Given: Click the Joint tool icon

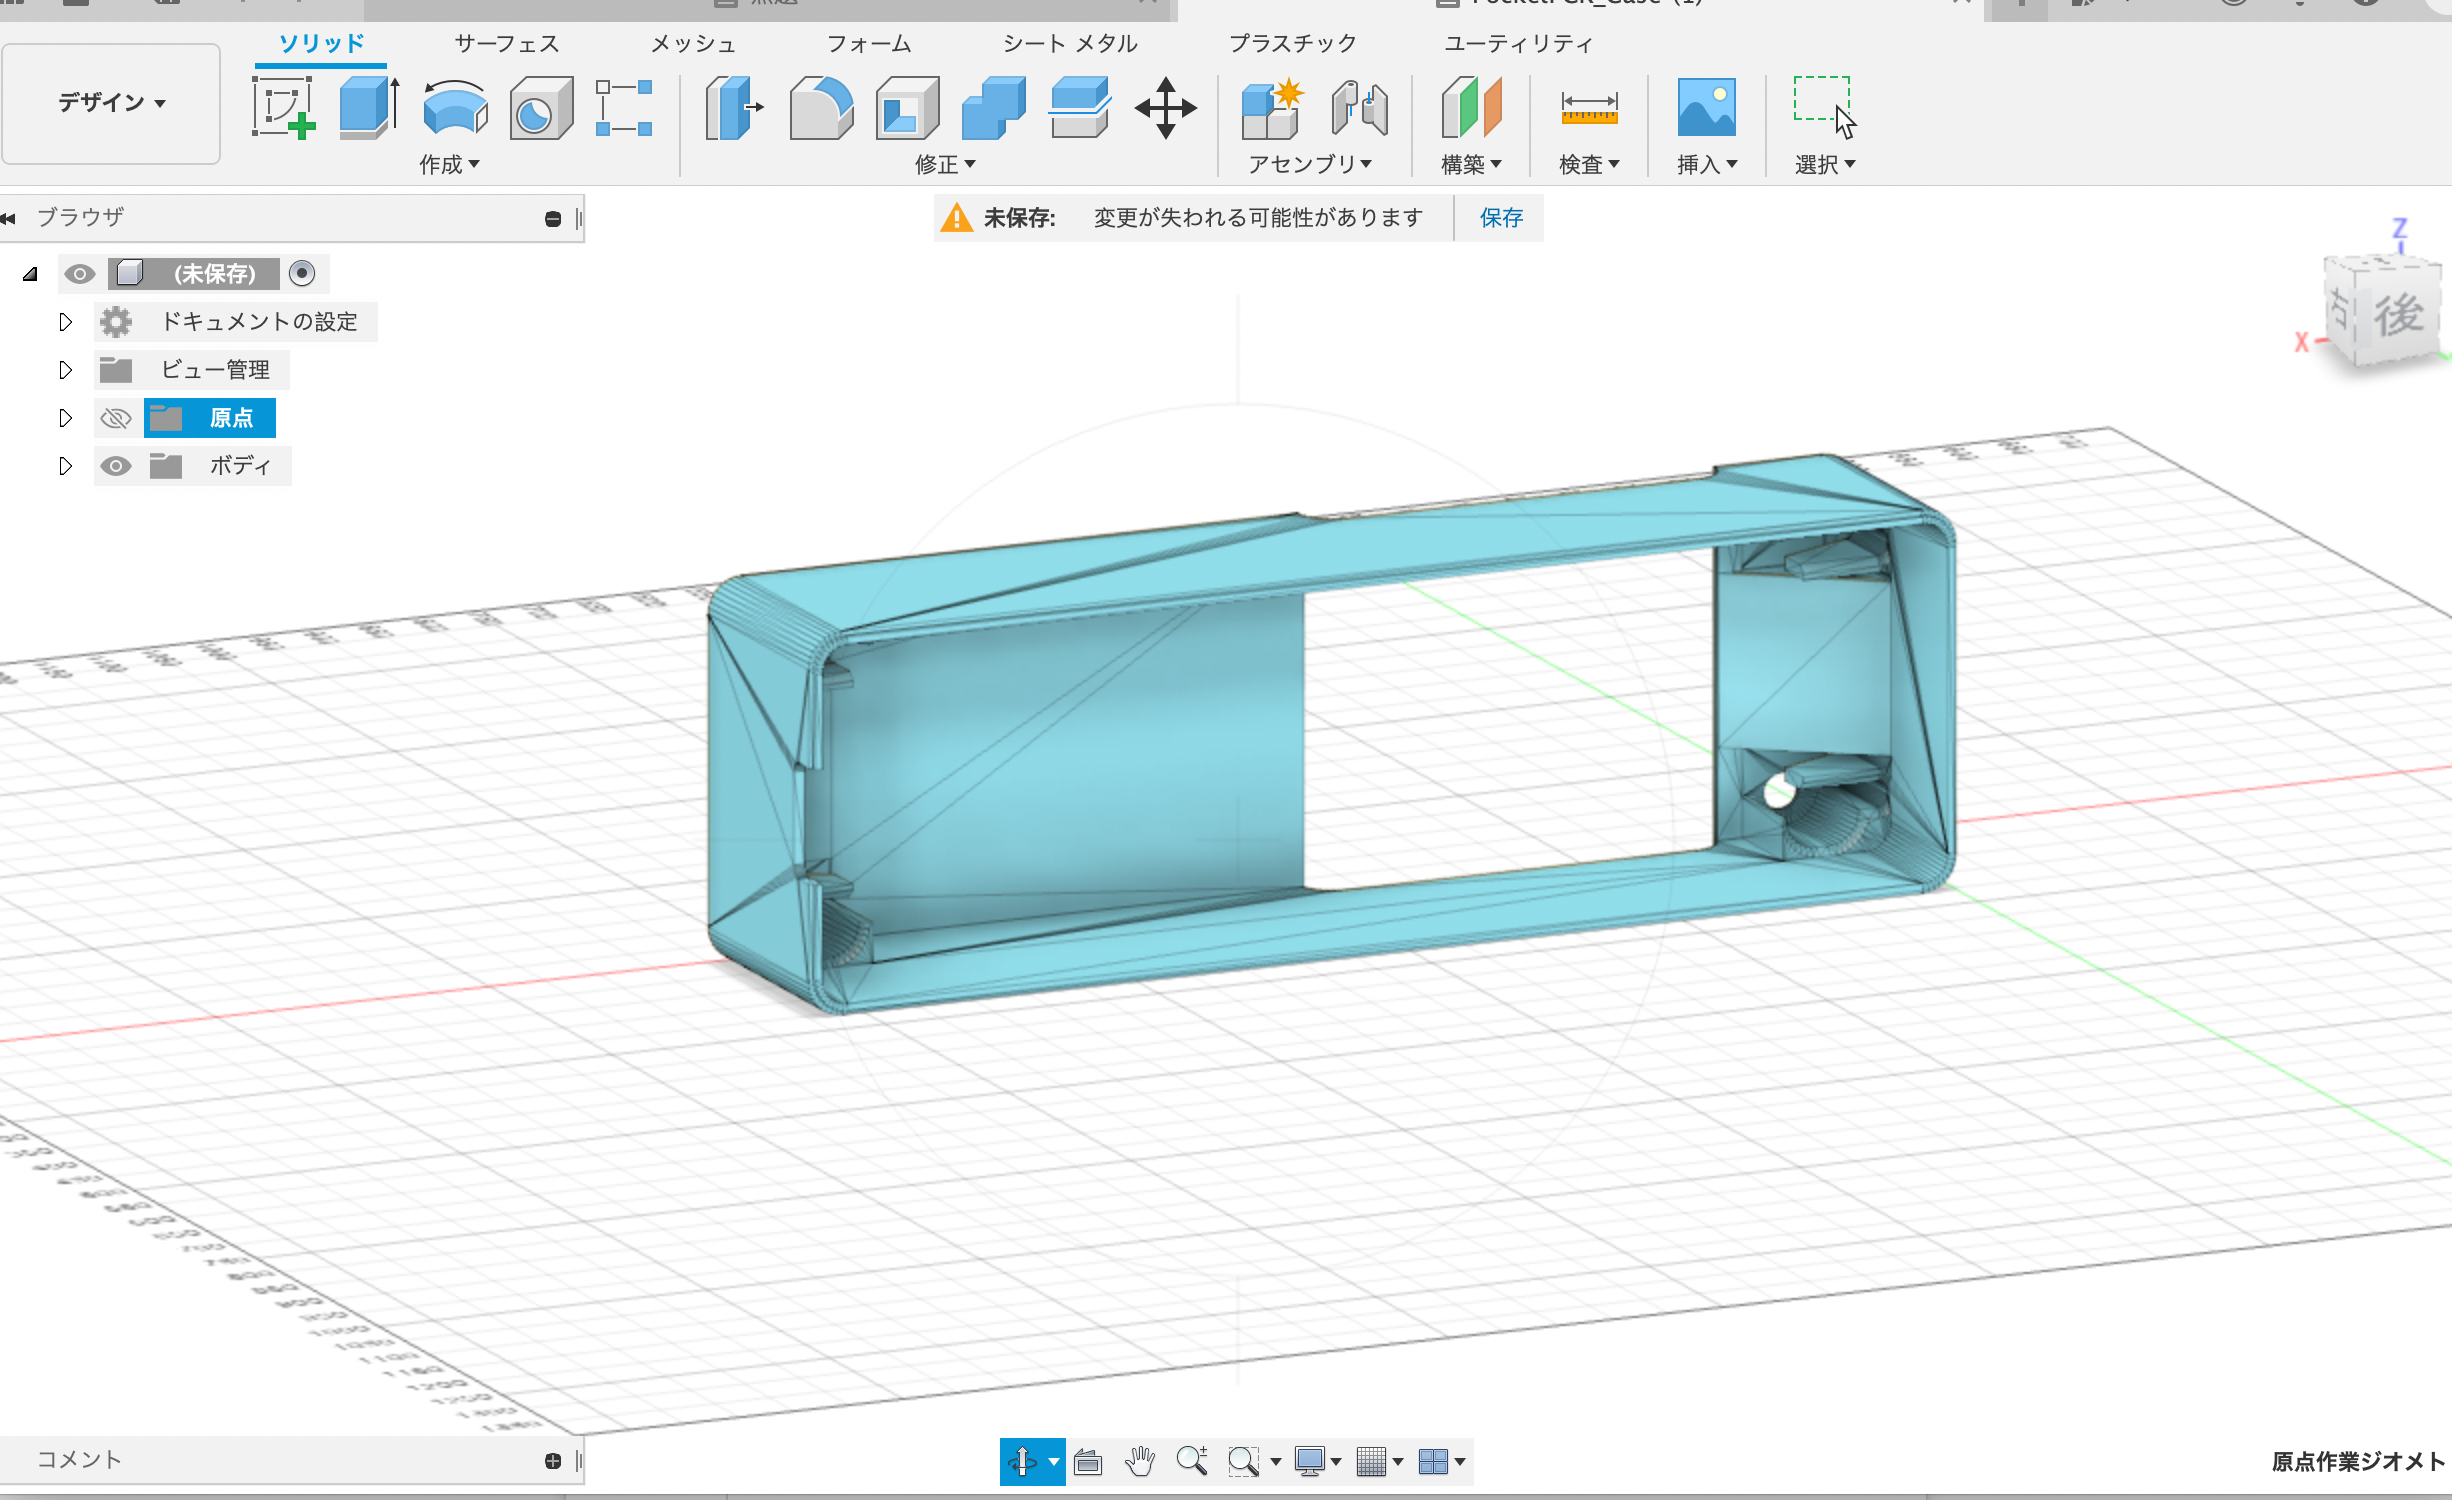Looking at the screenshot, I should click(x=1359, y=107).
